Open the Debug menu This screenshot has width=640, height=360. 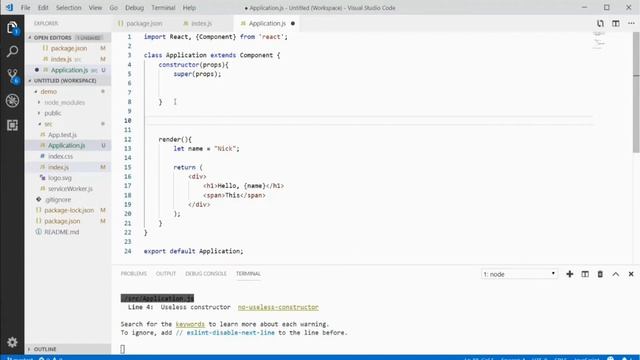pyautogui.click(x=134, y=7)
